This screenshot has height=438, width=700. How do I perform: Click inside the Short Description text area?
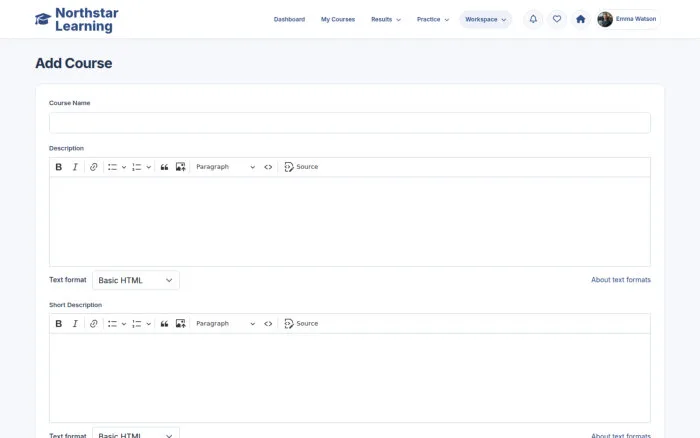tap(350, 378)
